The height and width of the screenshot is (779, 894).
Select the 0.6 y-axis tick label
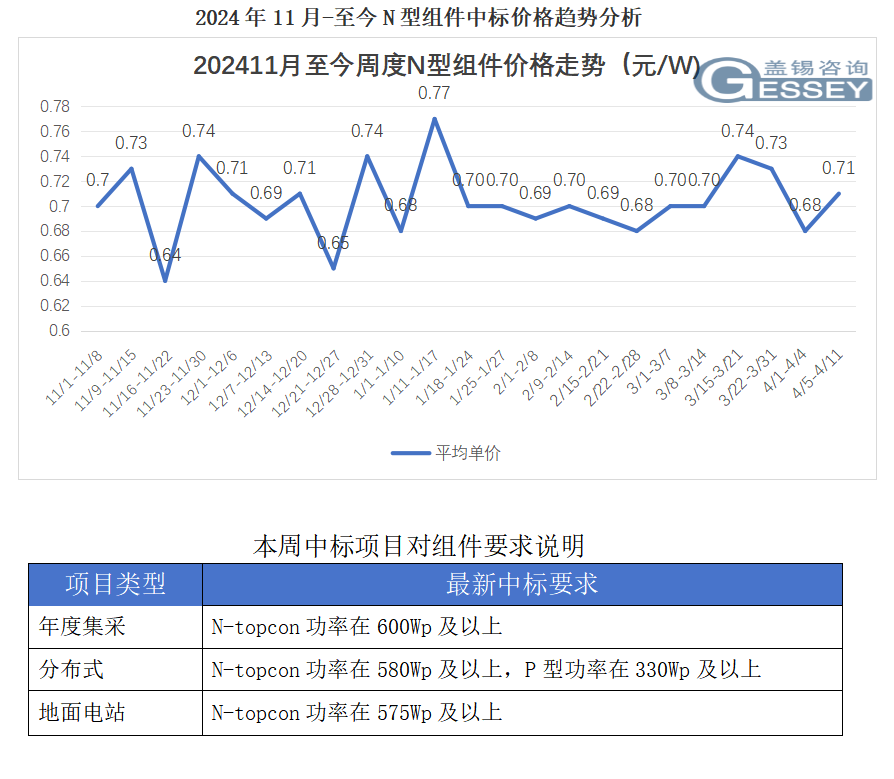(58, 331)
